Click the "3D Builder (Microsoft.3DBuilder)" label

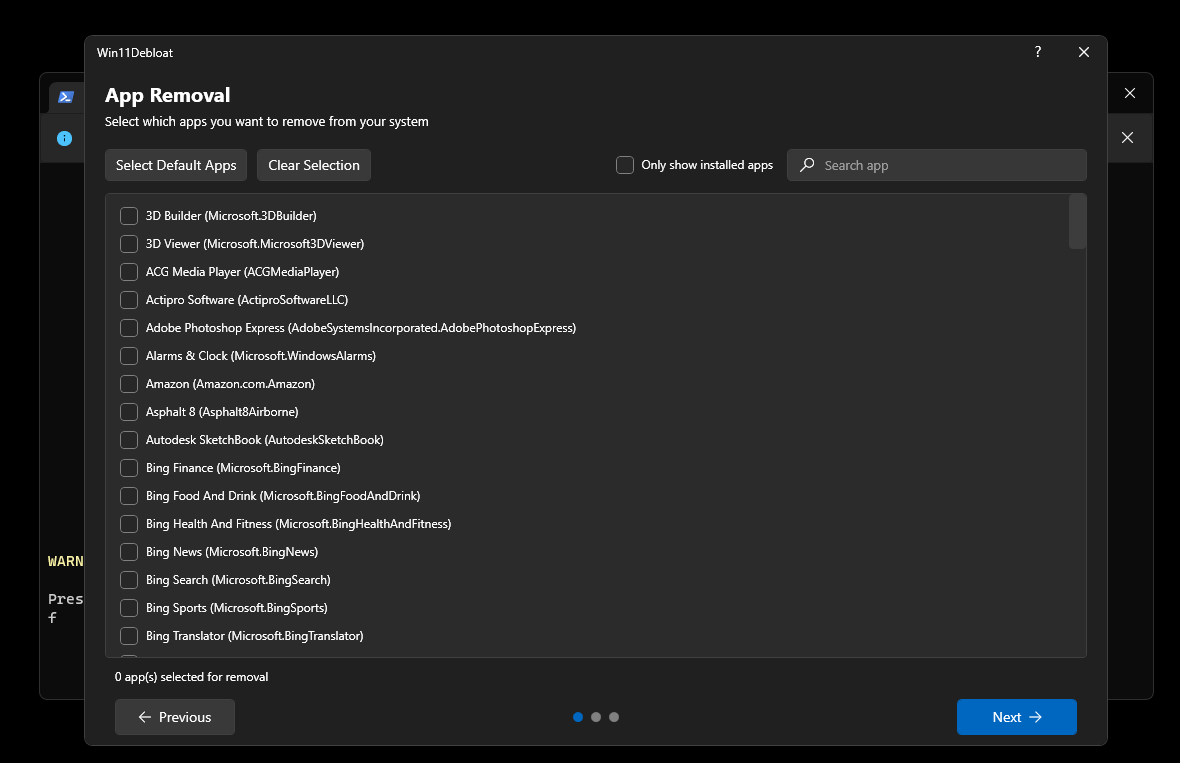[231, 216]
